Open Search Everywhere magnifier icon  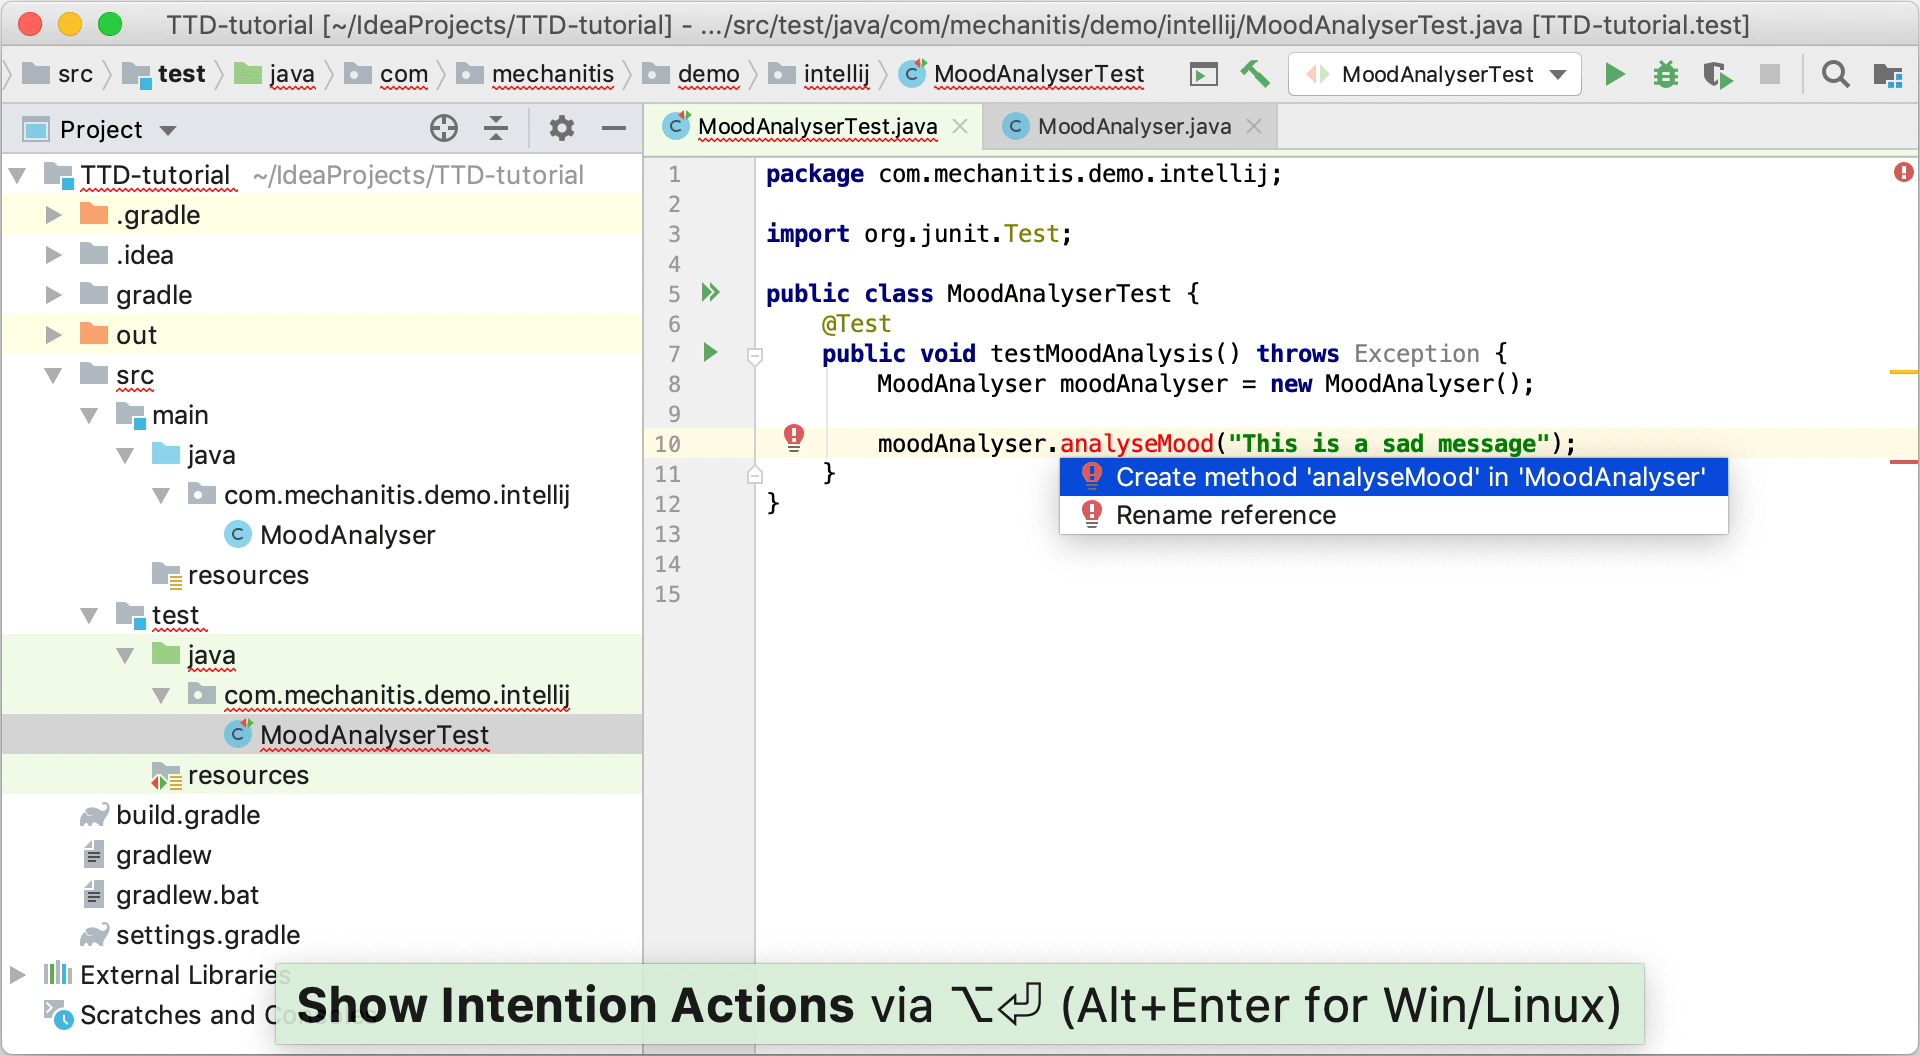(1835, 74)
